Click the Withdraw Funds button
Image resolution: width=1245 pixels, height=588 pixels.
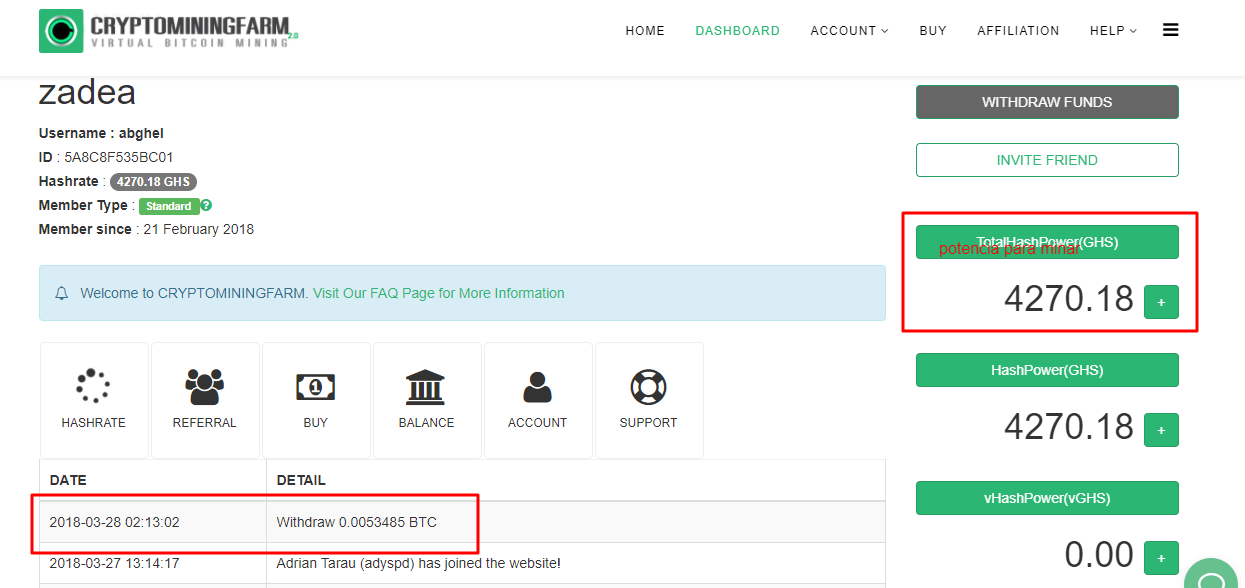(1047, 102)
